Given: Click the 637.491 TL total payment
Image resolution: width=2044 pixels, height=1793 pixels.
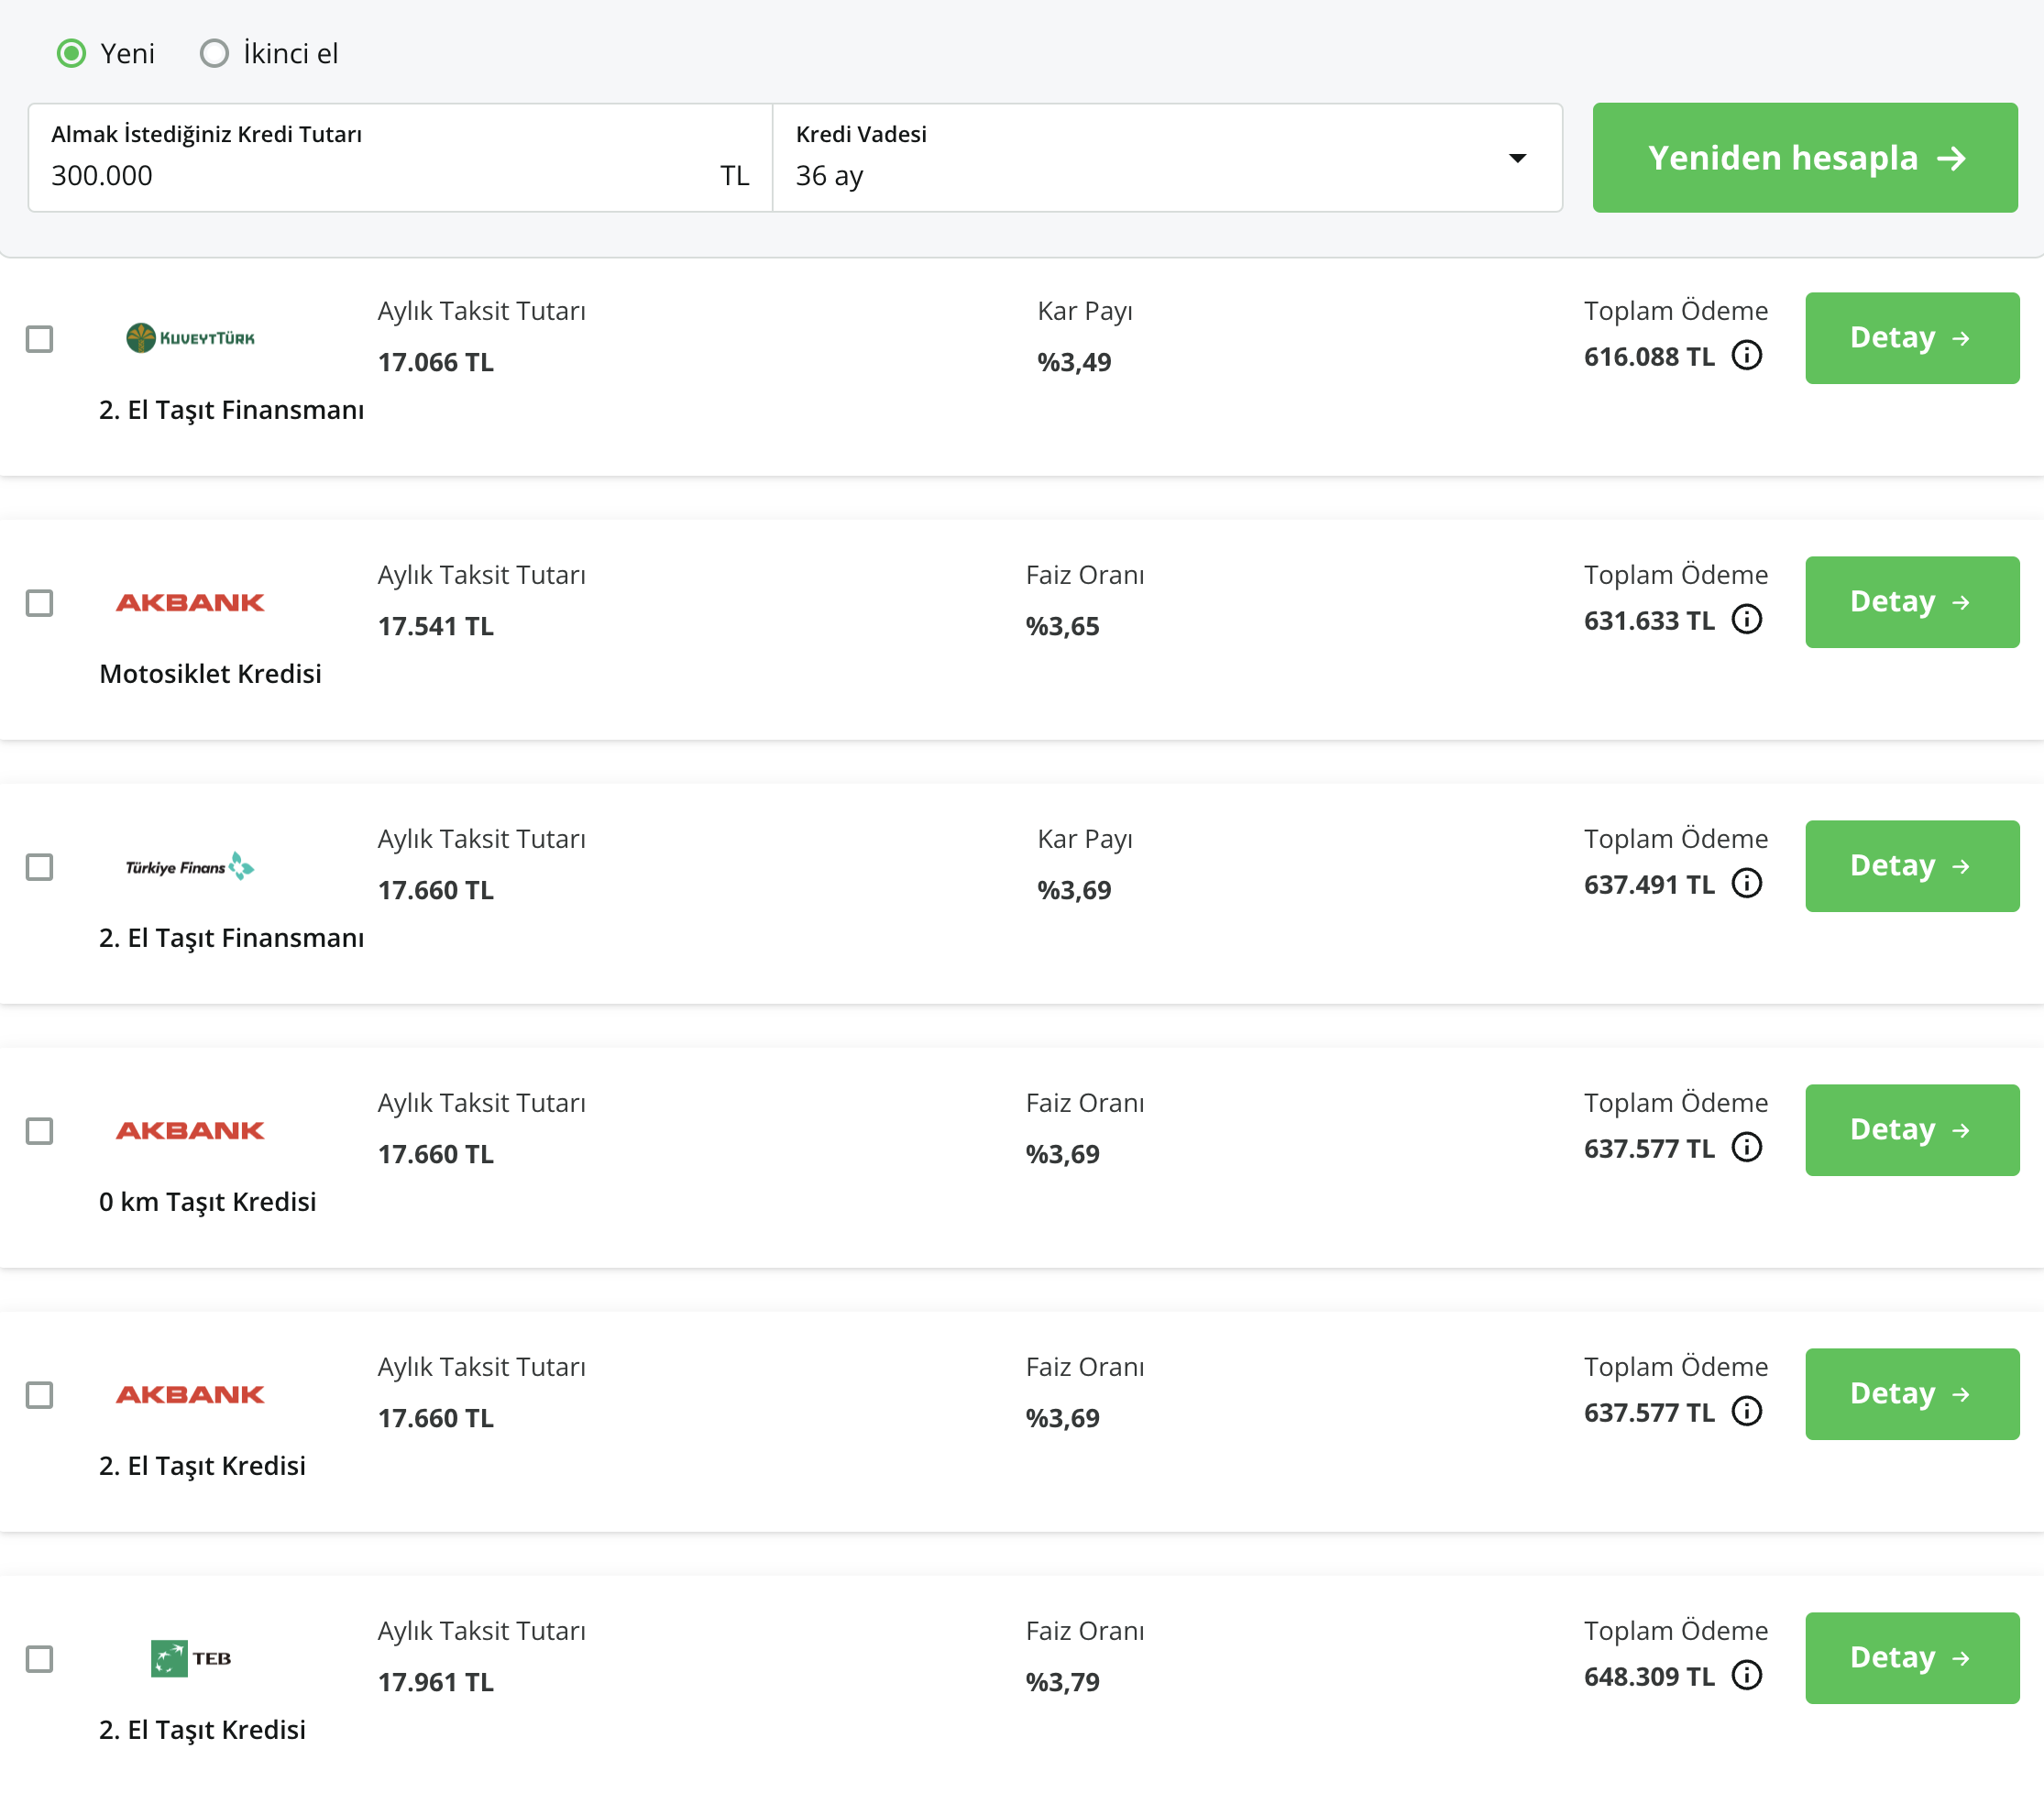Looking at the screenshot, I should point(1649,884).
